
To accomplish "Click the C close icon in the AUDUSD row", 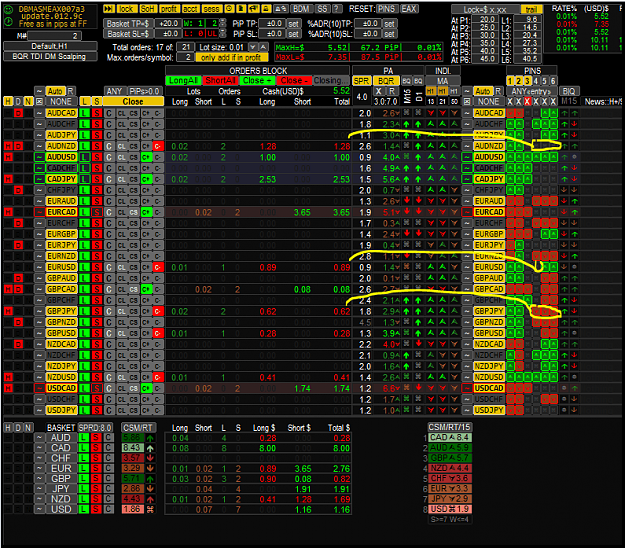I will [x=109, y=157].
